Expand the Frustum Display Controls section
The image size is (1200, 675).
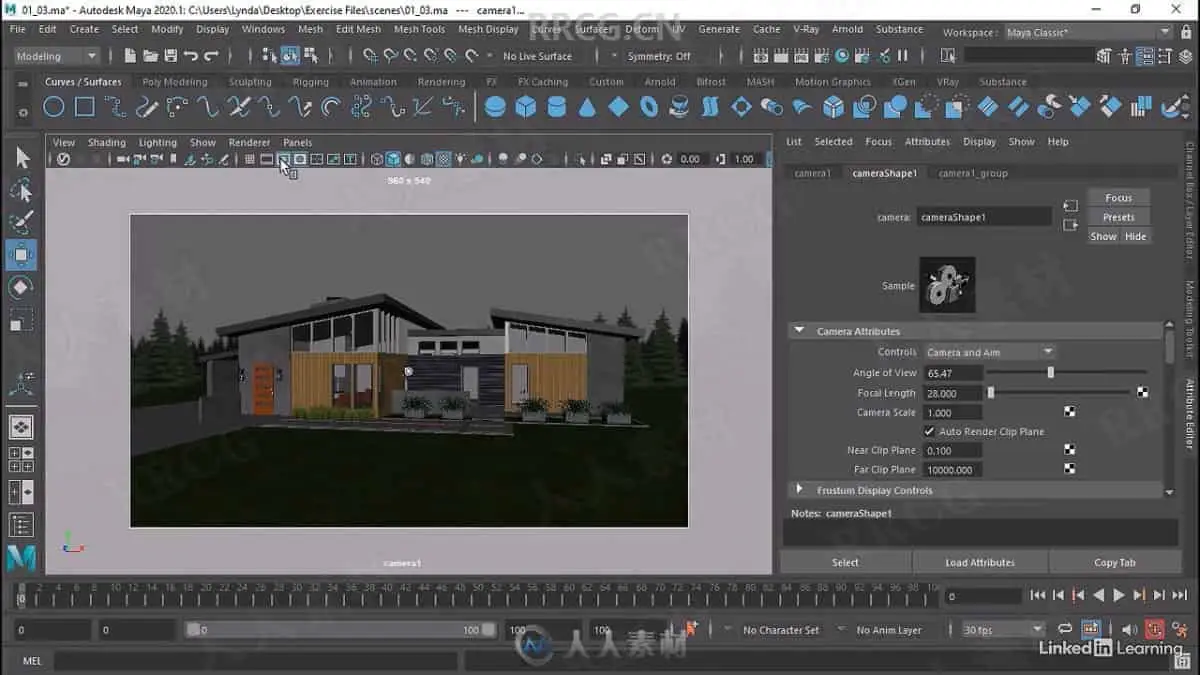[x=799, y=490]
